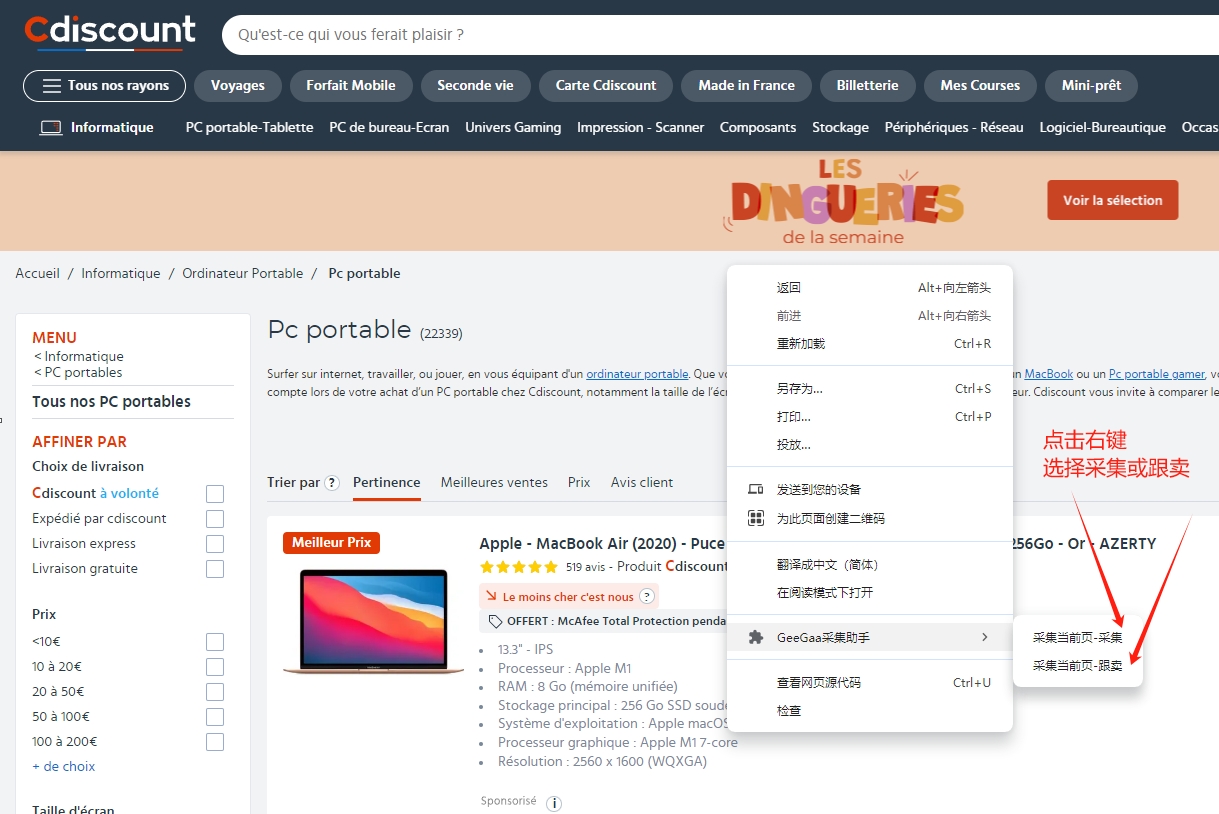Screen dimensions: 1219x814
Task: Click the Informatique laptop icon
Action: (x=51, y=128)
